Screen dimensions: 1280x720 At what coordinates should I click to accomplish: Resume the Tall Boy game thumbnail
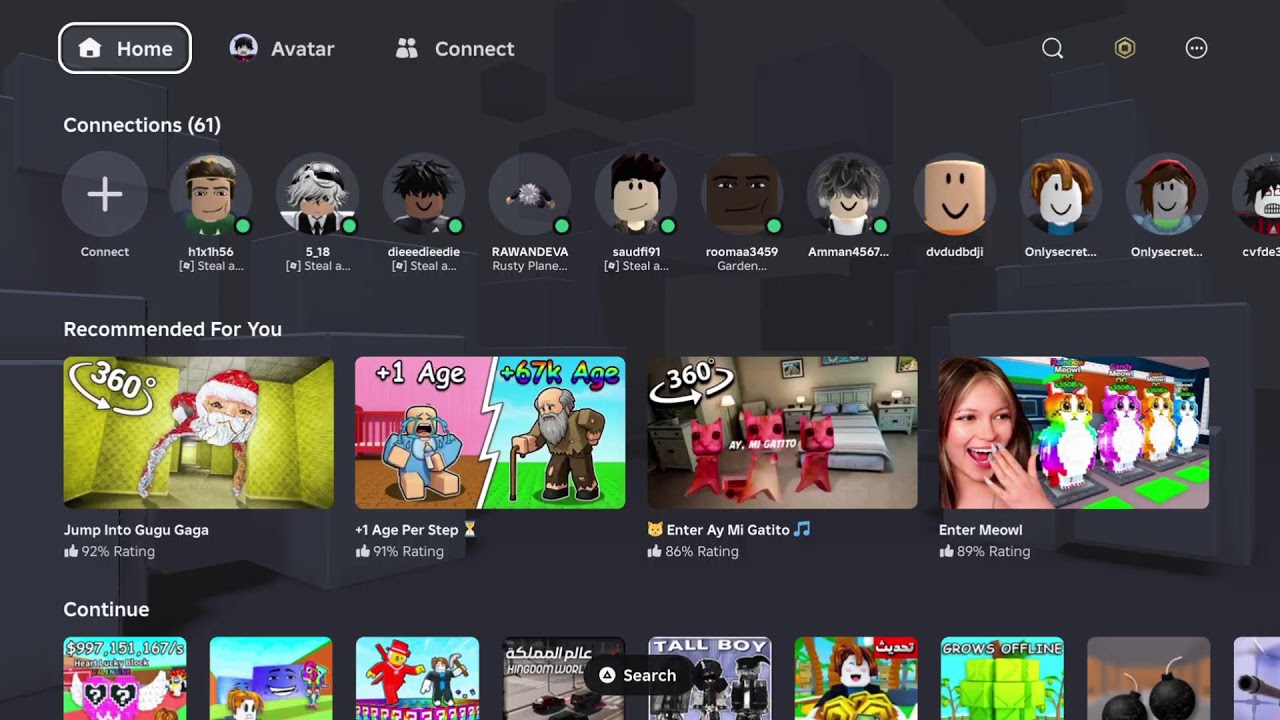[x=710, y=679]
